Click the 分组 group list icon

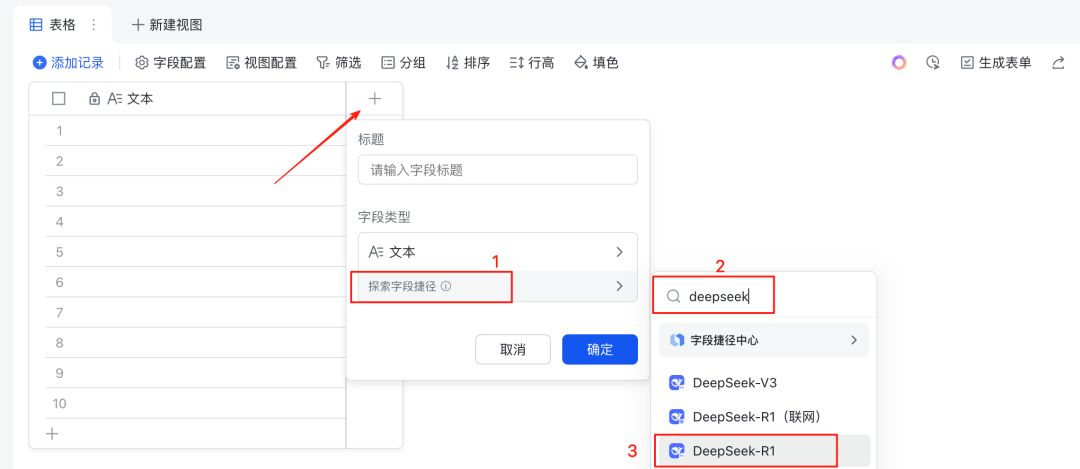388,63
